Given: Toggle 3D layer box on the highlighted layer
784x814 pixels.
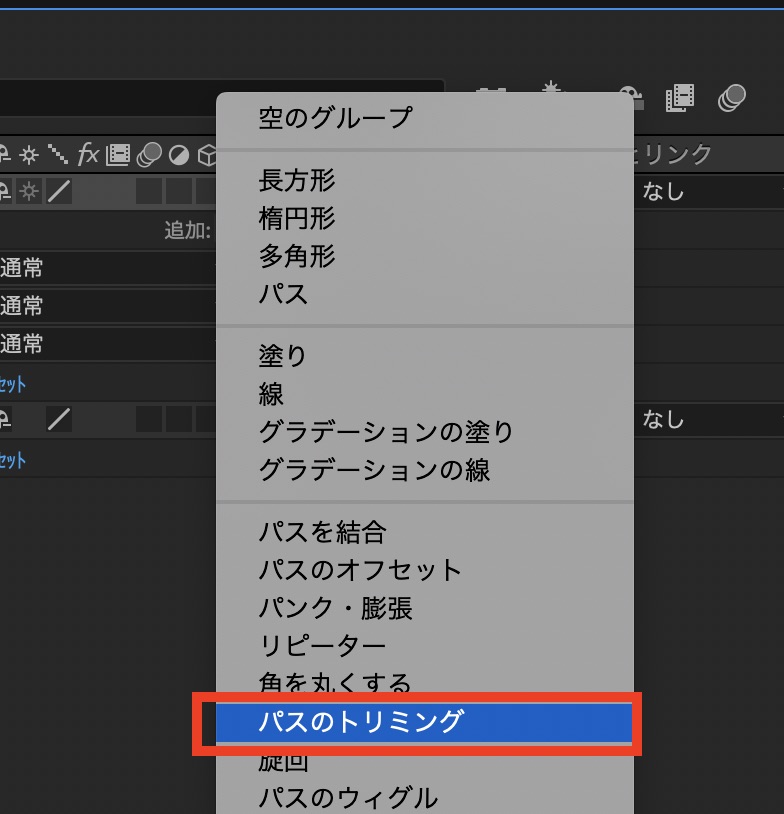Looking at the screenshot, I should pyautogui.click(x=206, y=192).
